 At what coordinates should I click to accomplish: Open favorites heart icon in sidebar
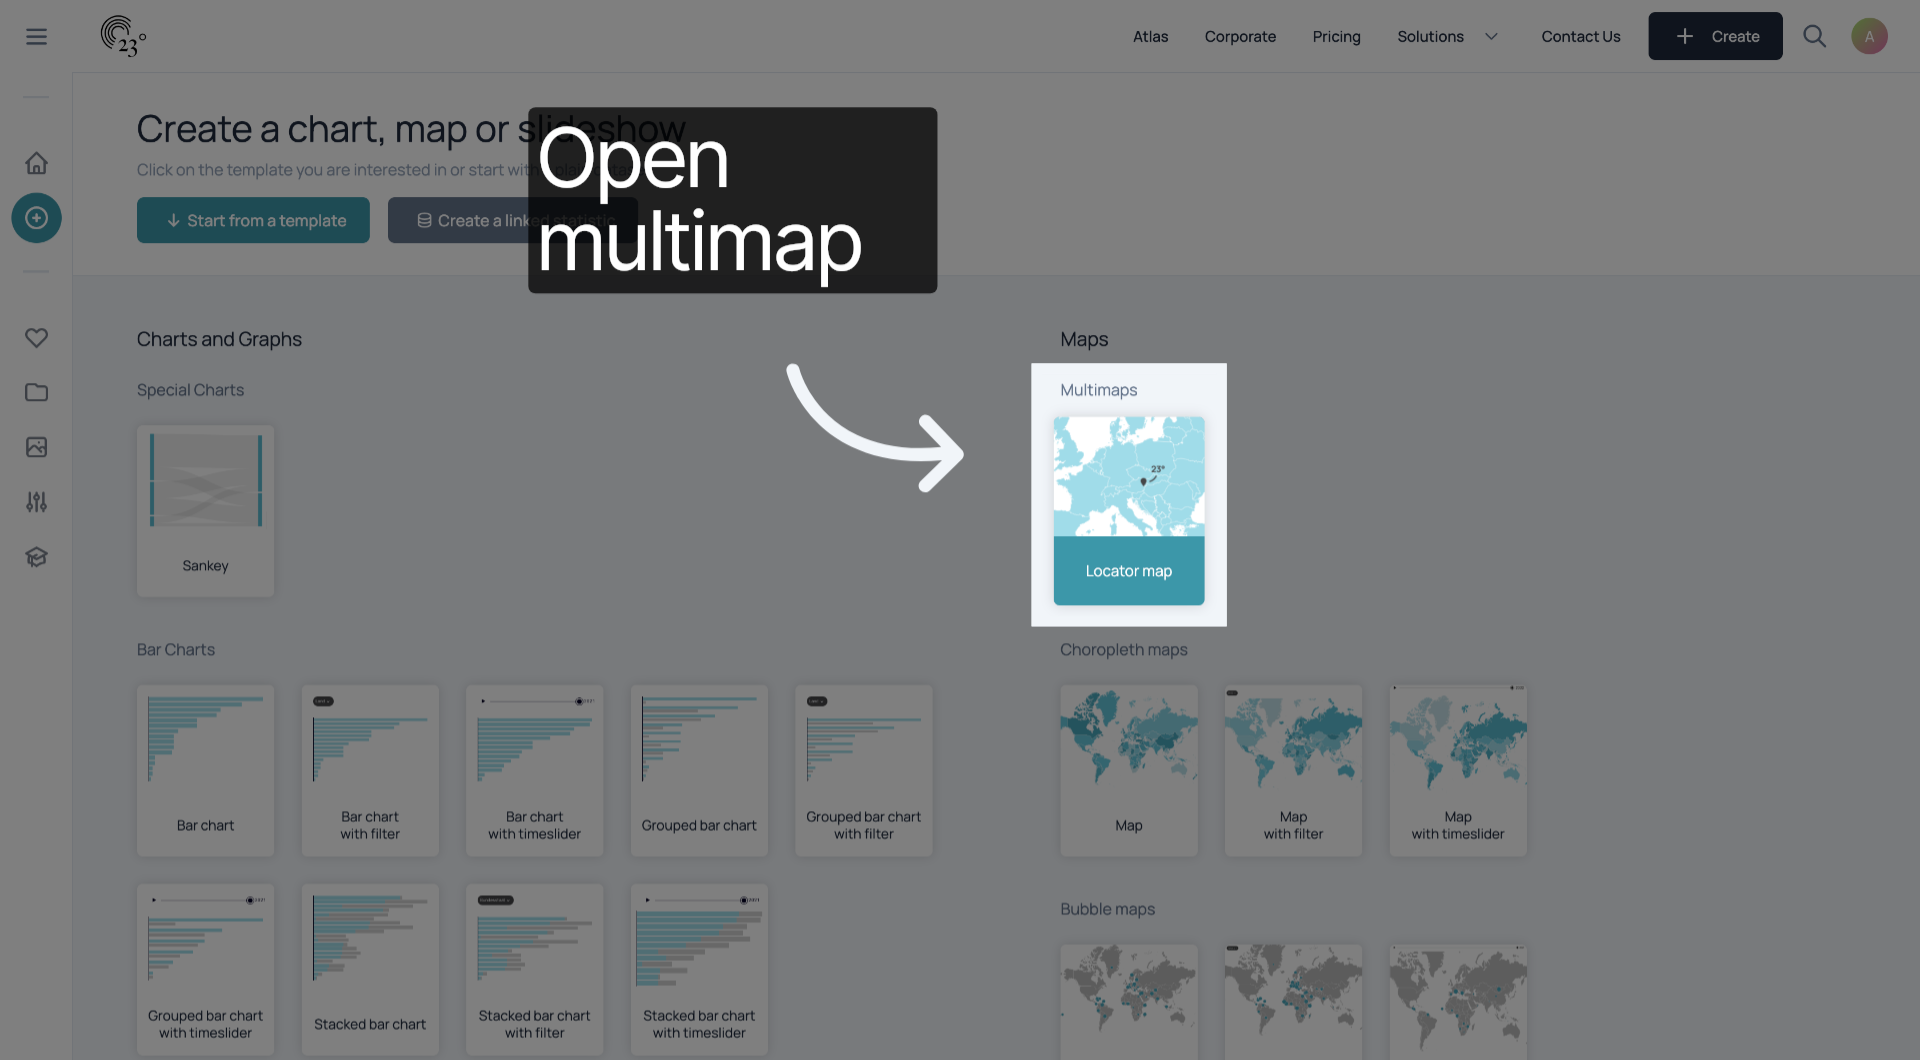[36, 338]
